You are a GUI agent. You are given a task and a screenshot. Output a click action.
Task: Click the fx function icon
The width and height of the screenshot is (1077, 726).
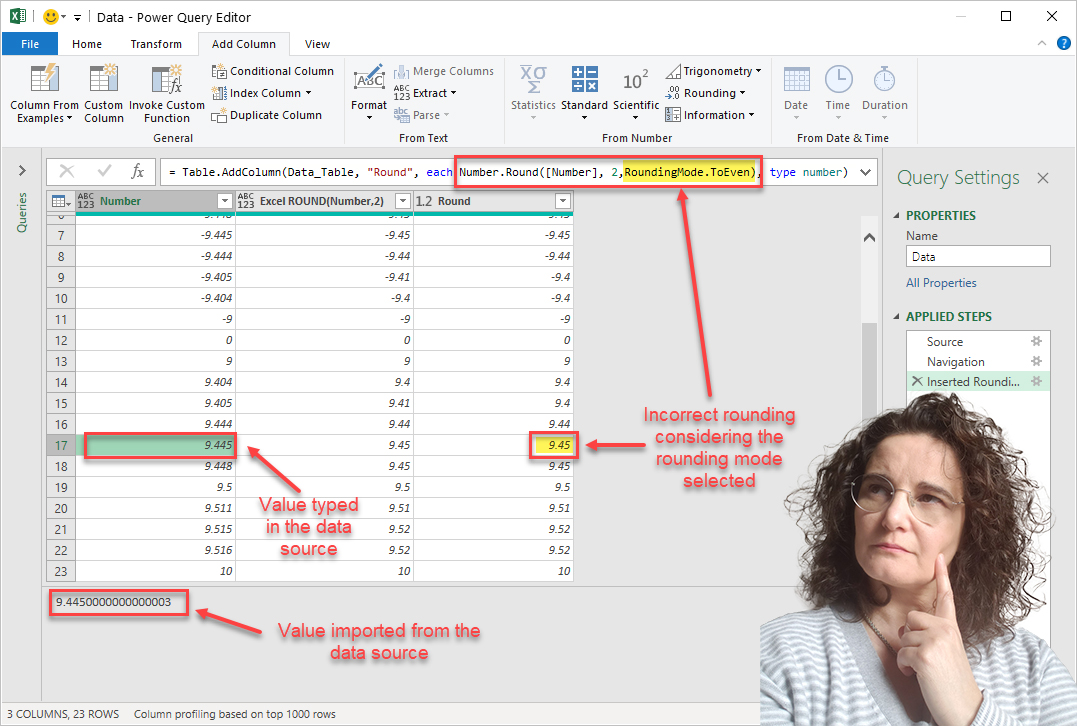[137, 171]
